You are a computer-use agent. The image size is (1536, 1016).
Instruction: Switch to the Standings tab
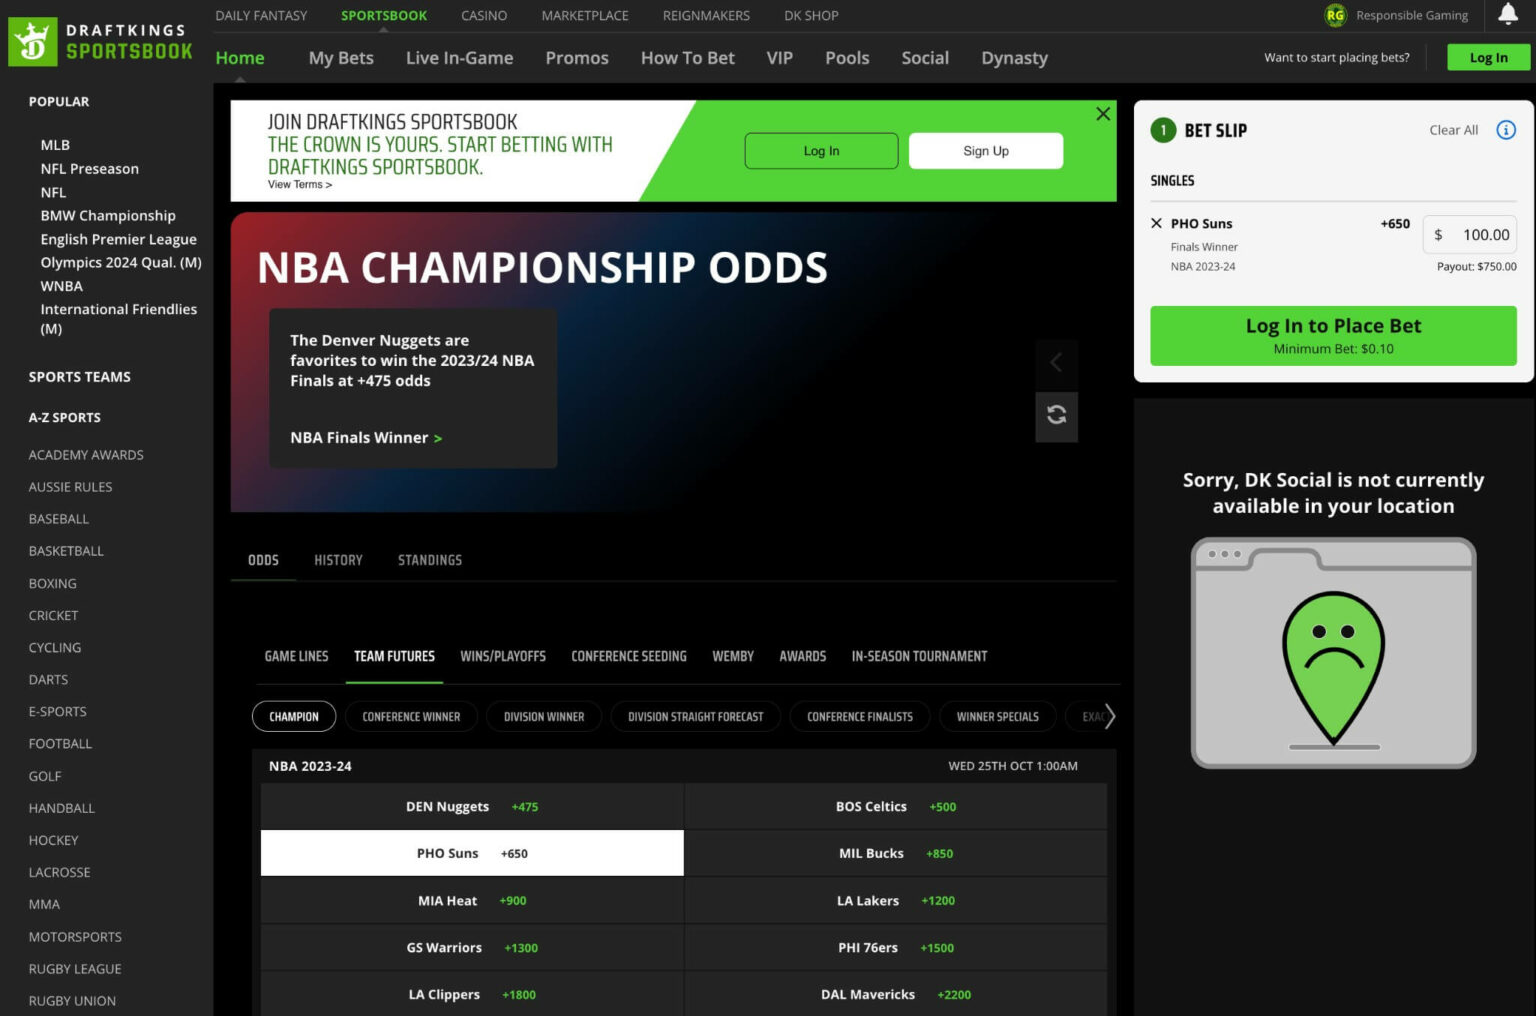(430, 560)
